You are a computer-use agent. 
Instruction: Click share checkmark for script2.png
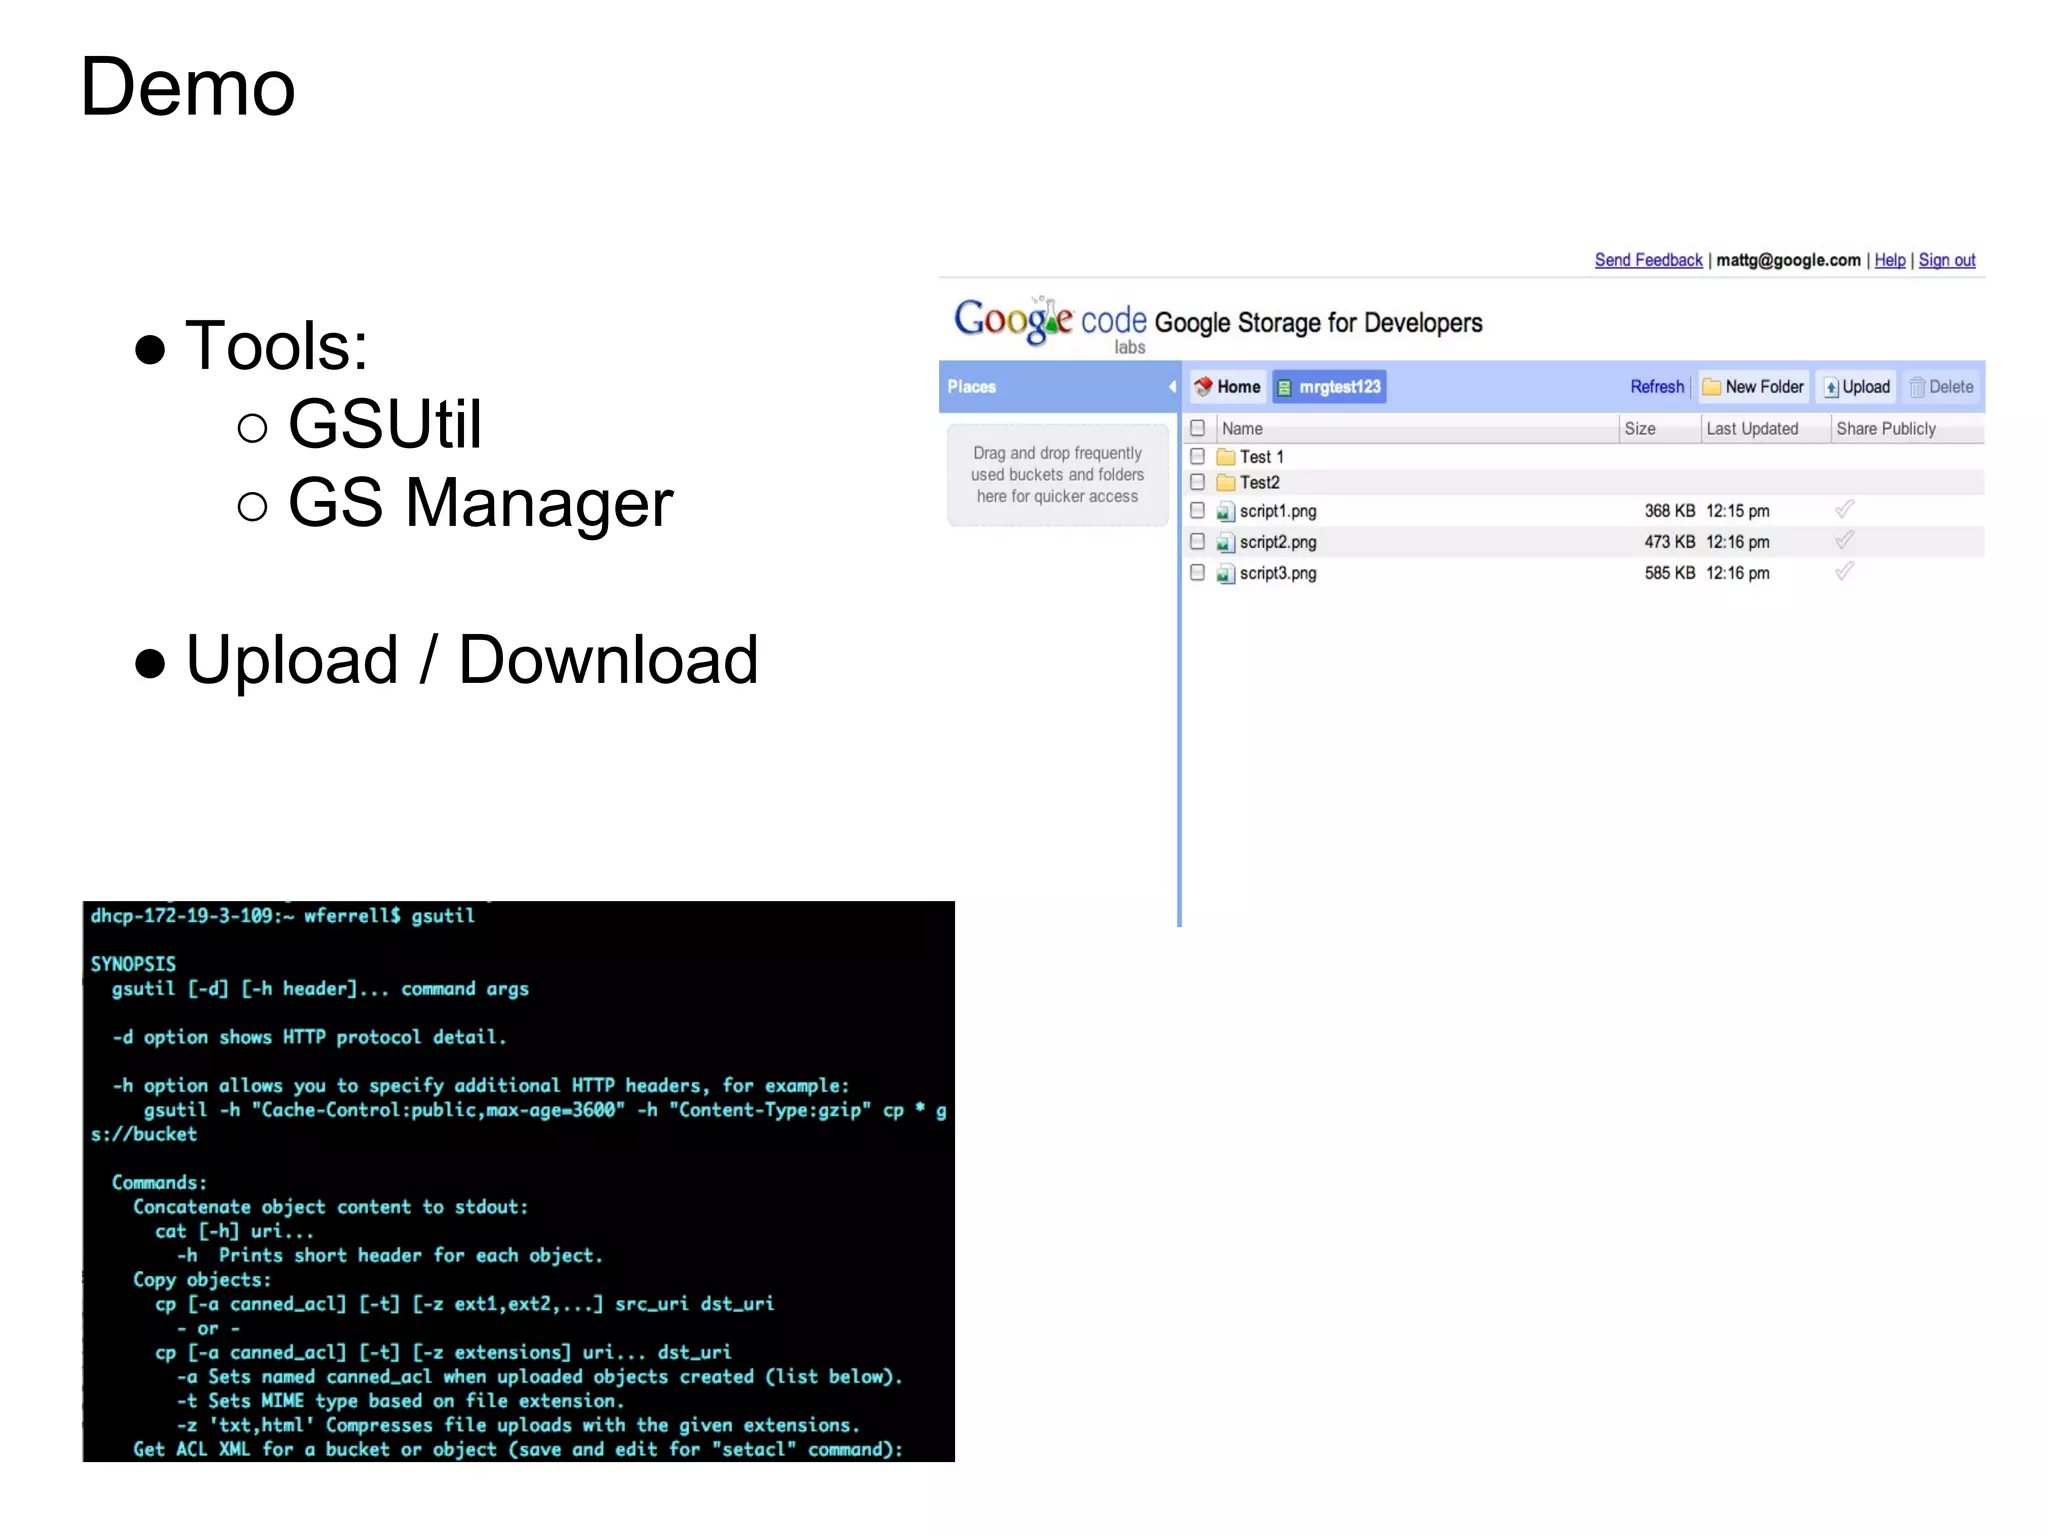pyautogui.click(x=1845, y=540)
